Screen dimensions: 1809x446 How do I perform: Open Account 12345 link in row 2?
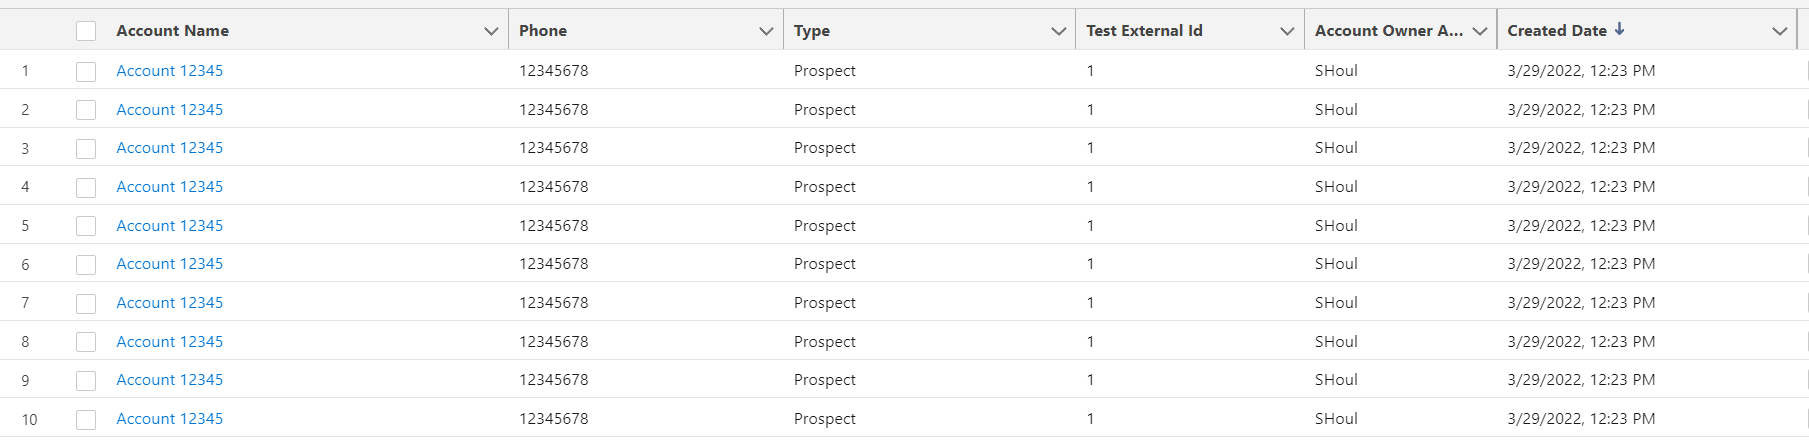pyautogui.click(x=170, y=109)
